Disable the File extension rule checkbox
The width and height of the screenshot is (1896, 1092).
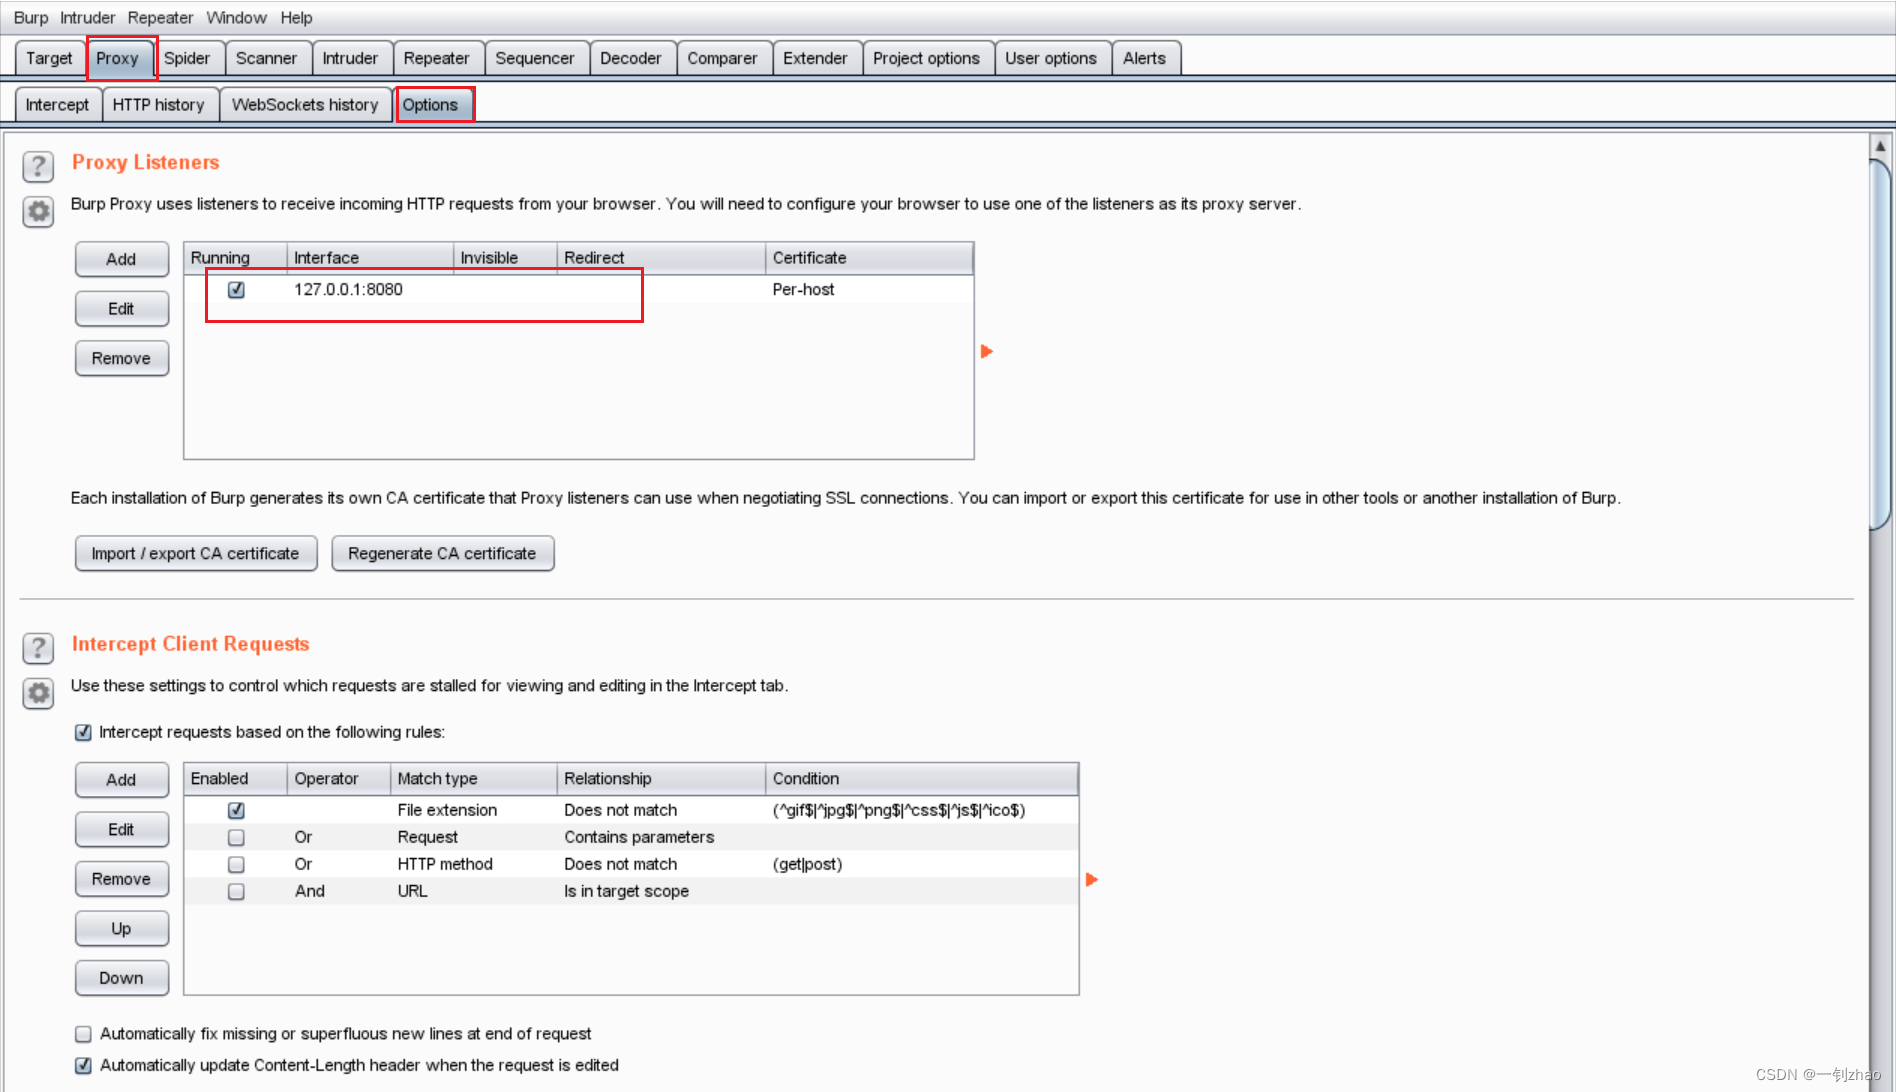[236, 810]
